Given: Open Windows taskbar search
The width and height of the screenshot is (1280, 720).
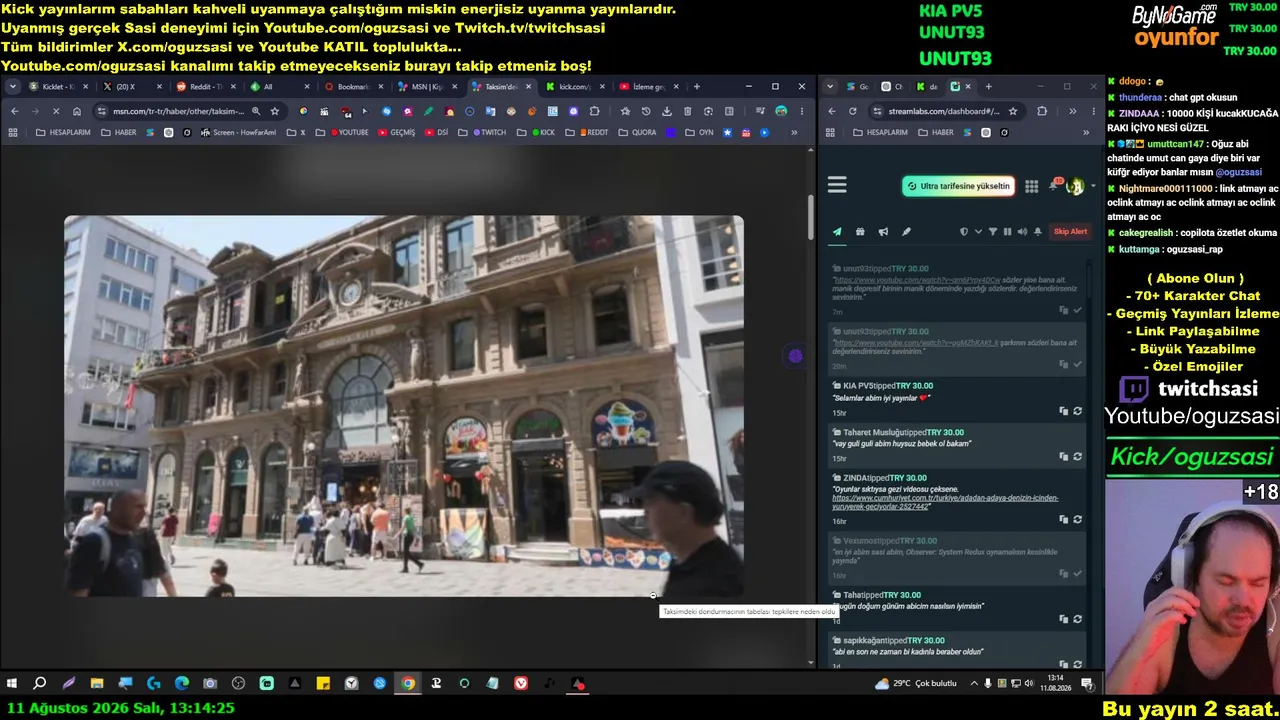Looking at the screenshot, I should [40, 684].
